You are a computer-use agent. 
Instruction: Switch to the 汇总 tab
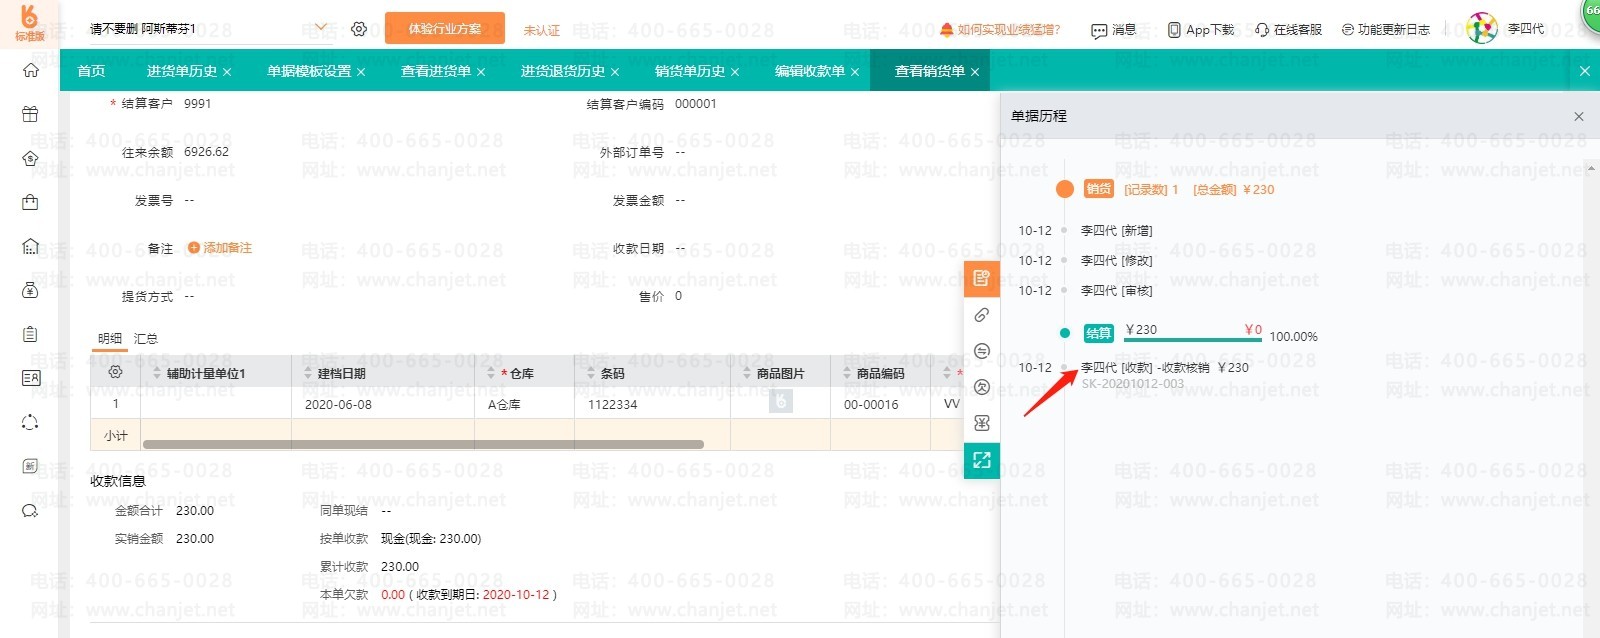146,339
